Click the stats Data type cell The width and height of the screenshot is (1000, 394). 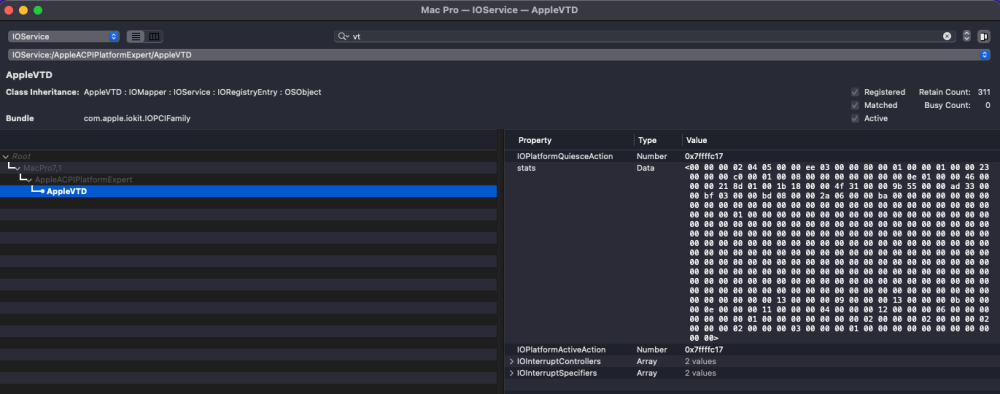click(x=645, y=168)
